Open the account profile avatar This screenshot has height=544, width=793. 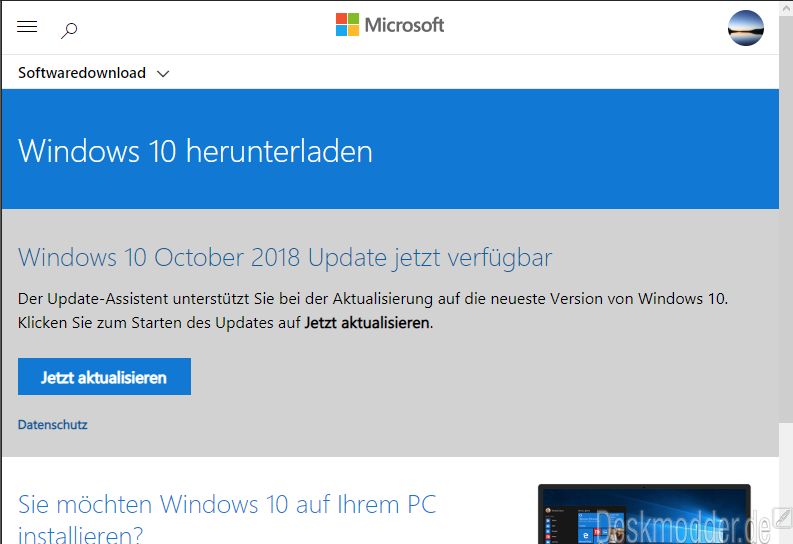(x=746, y=28)
